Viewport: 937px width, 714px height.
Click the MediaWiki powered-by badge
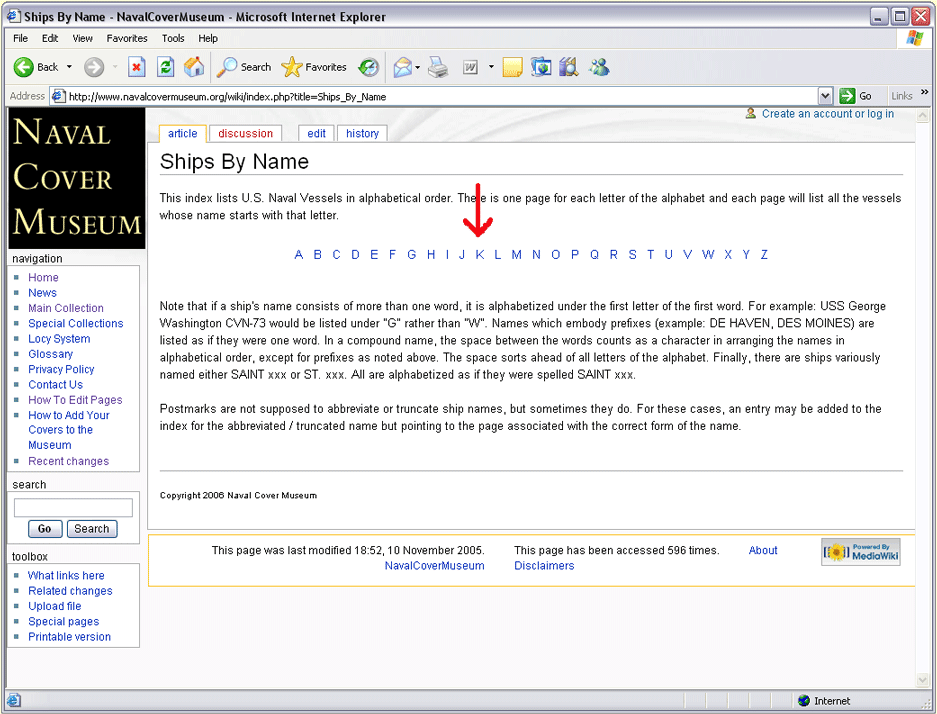point(860,552)
